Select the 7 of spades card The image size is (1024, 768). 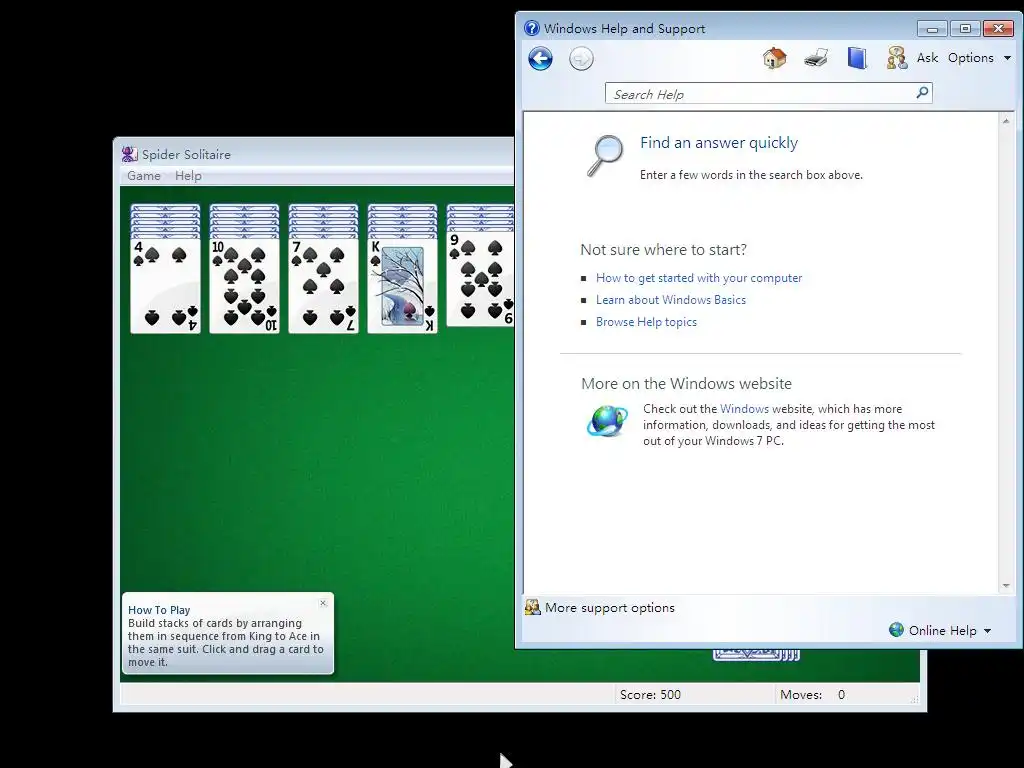pyautogui.click(x=323, y=286)
